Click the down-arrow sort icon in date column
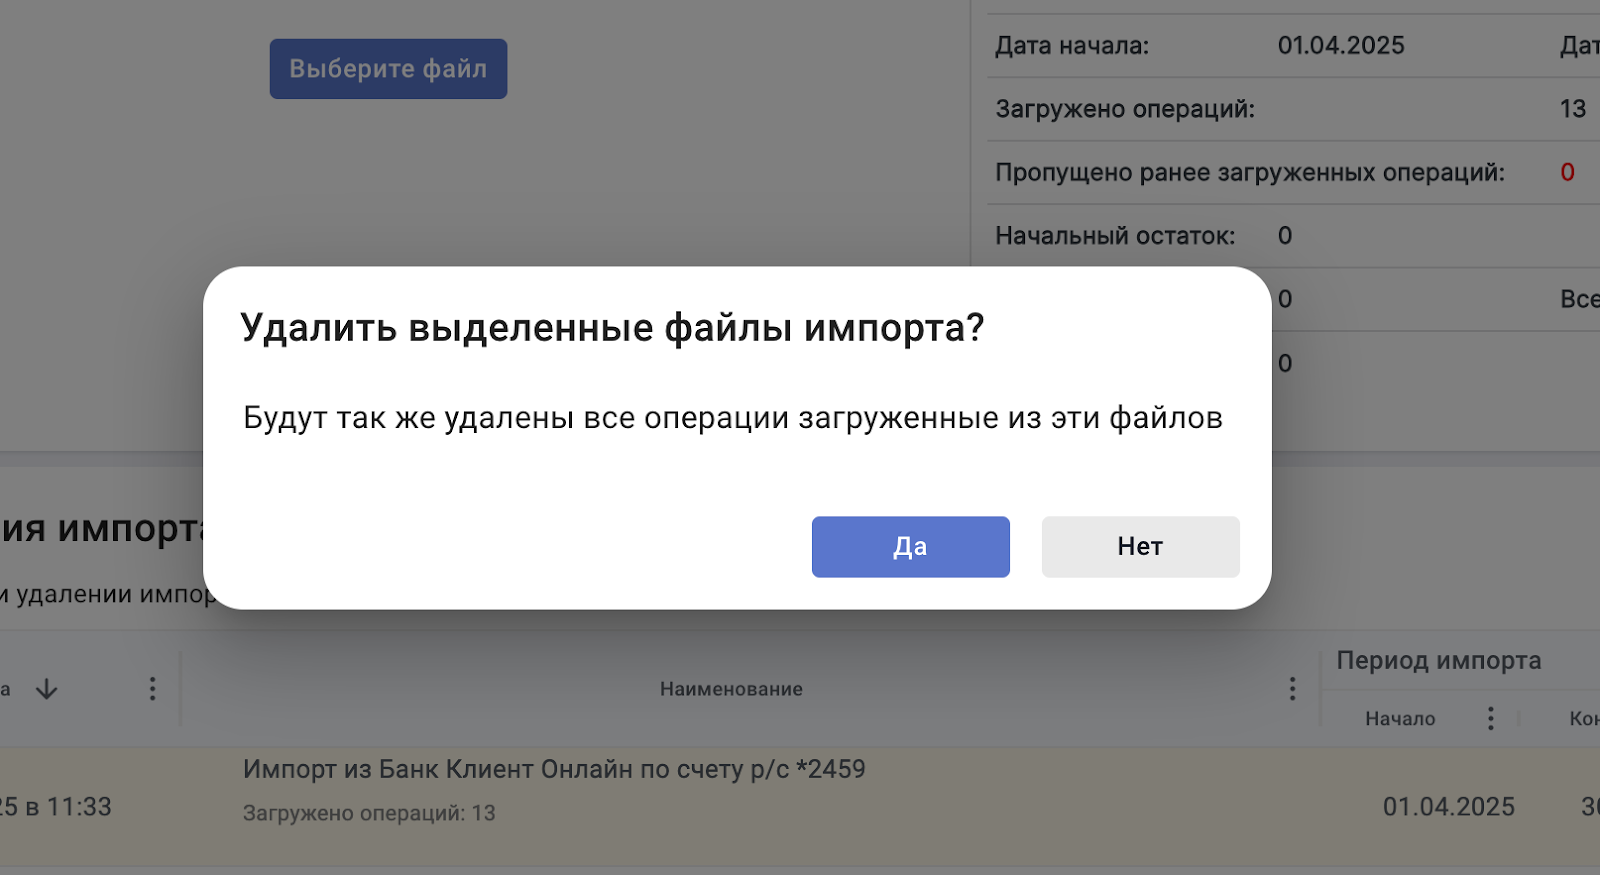 coord(47,689)
